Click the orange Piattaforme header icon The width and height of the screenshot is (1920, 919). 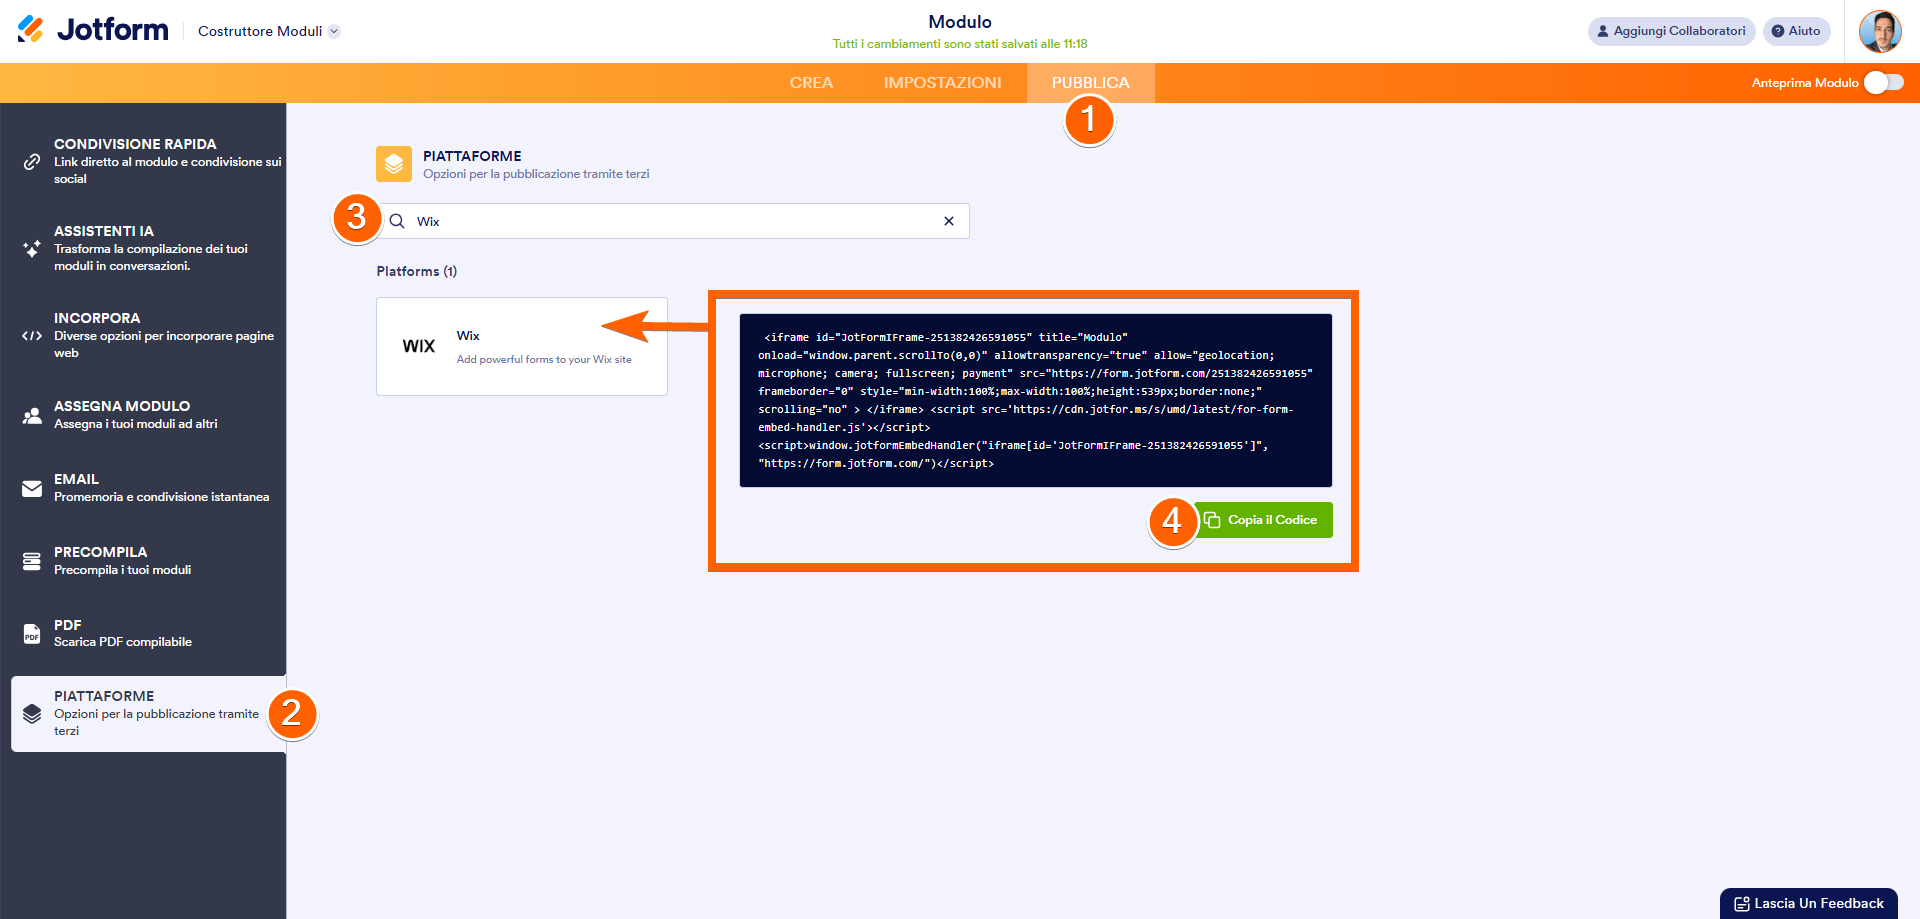point(394,164)
